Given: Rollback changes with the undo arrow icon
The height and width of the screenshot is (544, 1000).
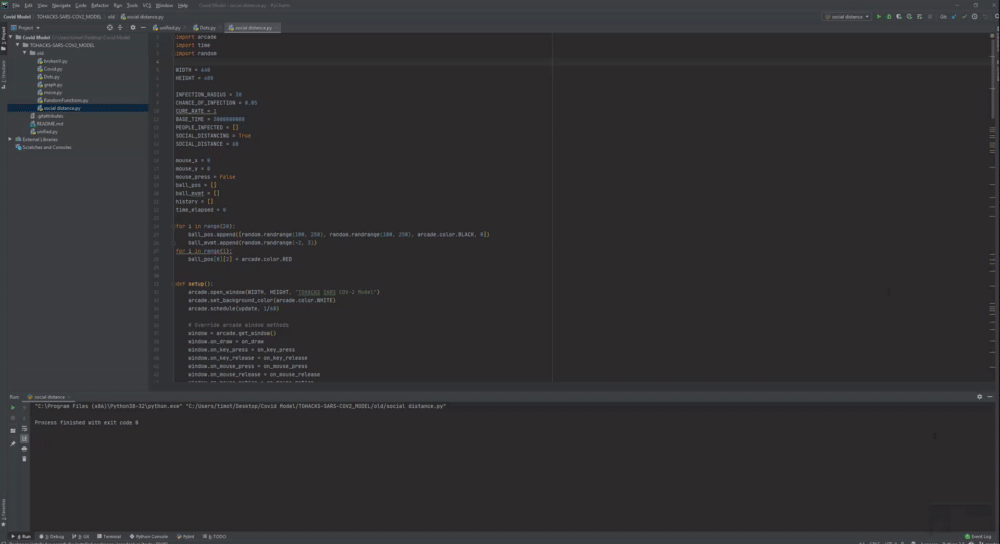Looking at the screenshot, I should pos(985,17).
